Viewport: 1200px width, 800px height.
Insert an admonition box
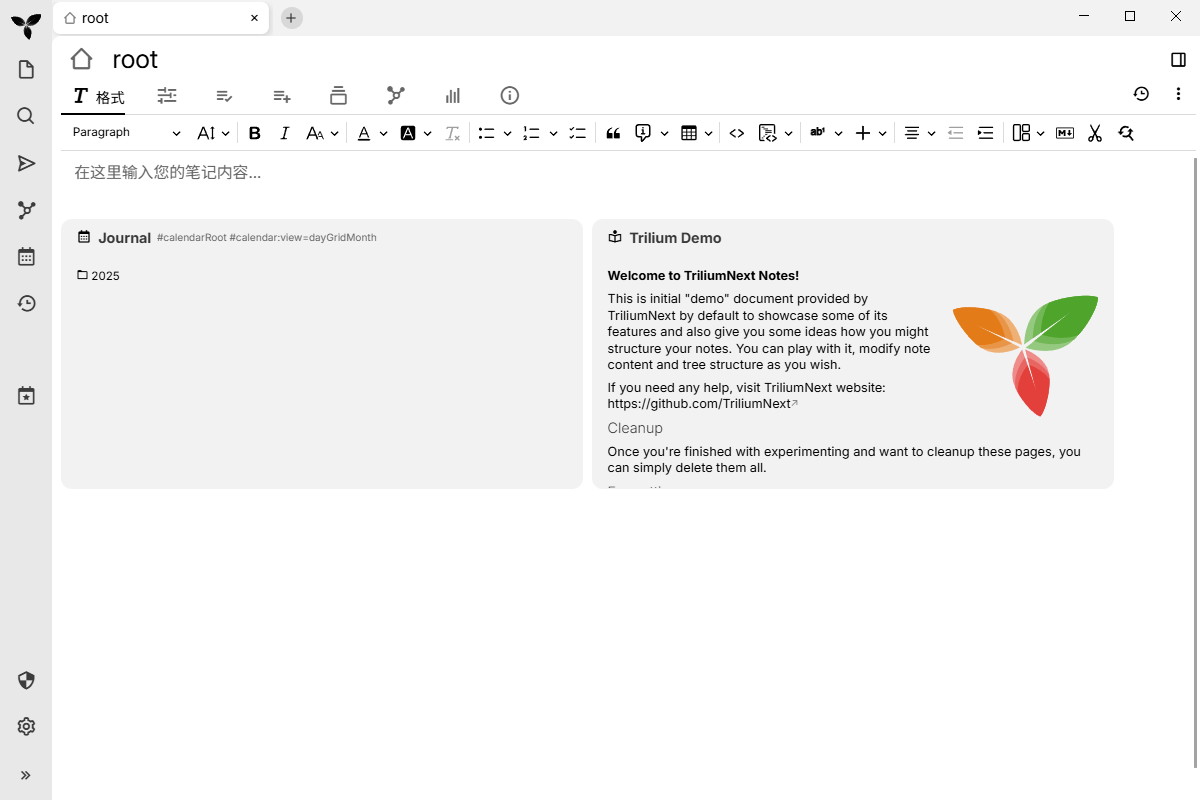point(643,133)
